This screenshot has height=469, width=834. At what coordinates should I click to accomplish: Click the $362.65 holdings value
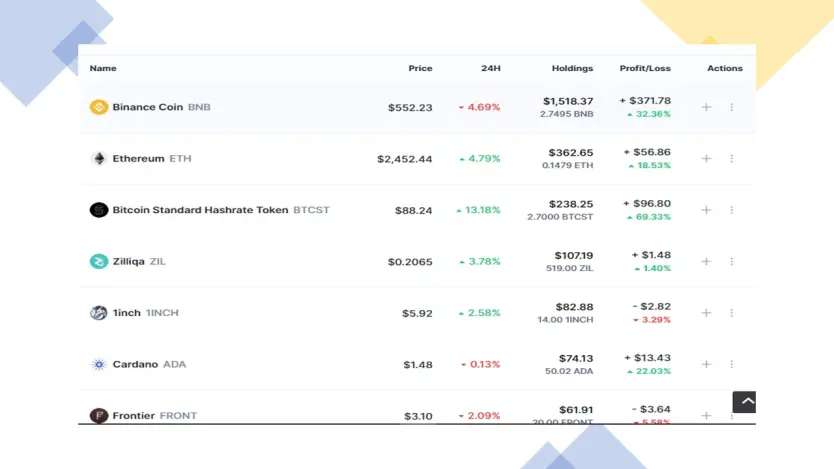(571, 153)
